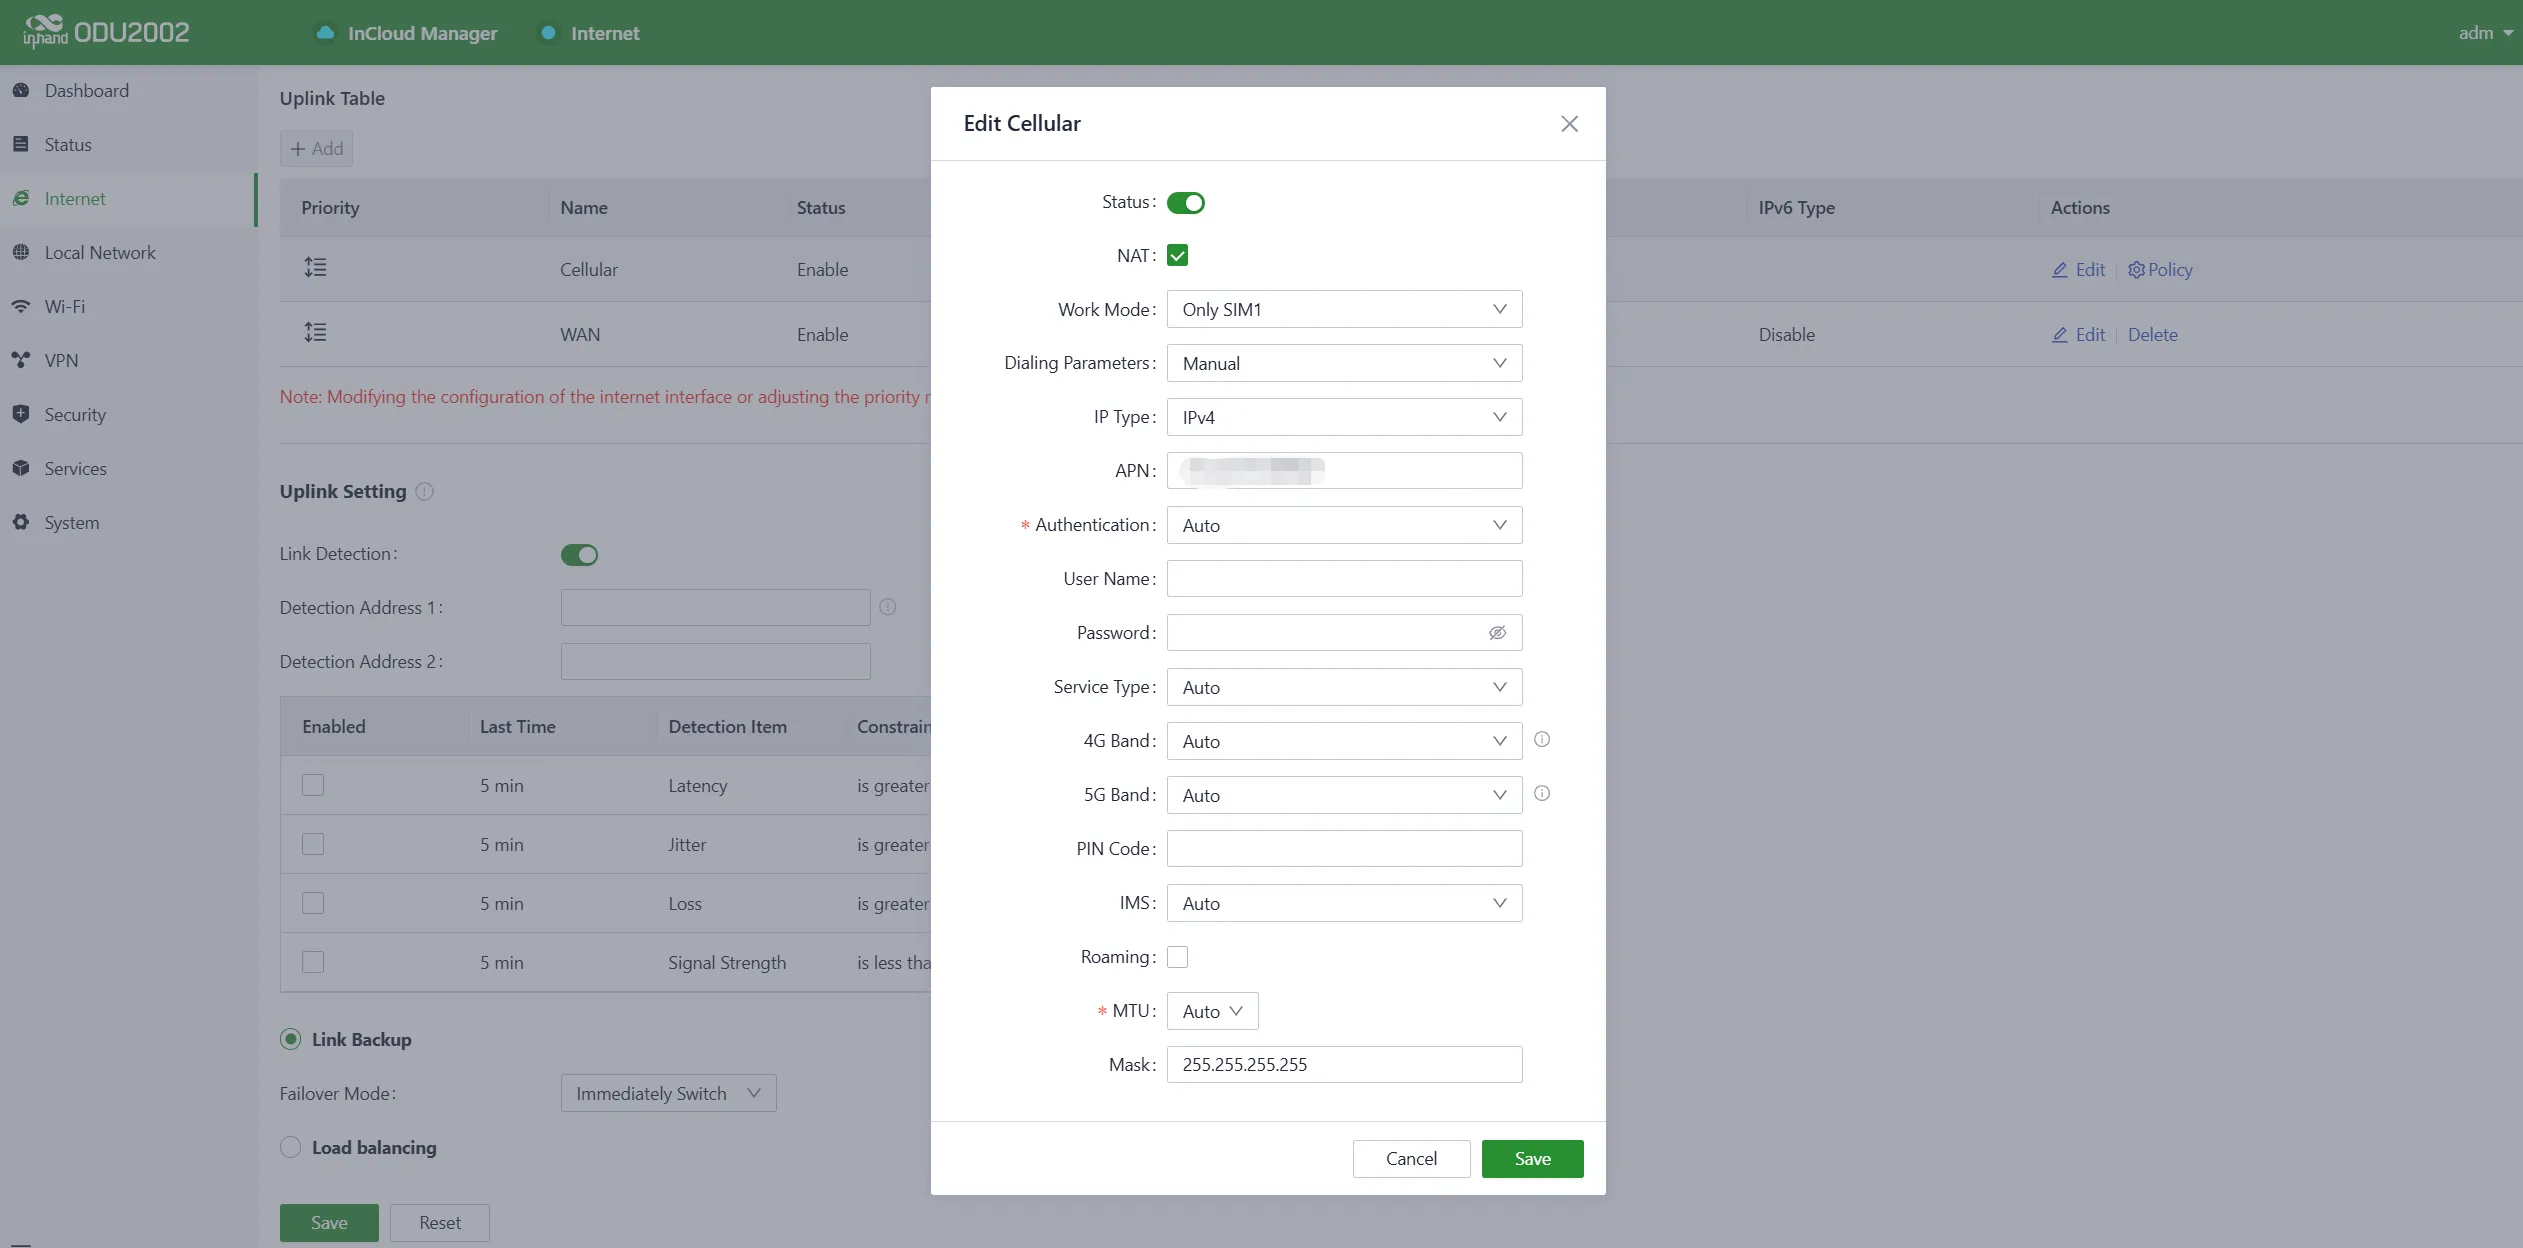Screen dimensions: 2523x1248
Task: Uncheck the NAT checkbox
Action: click(x=1178, y=256)
